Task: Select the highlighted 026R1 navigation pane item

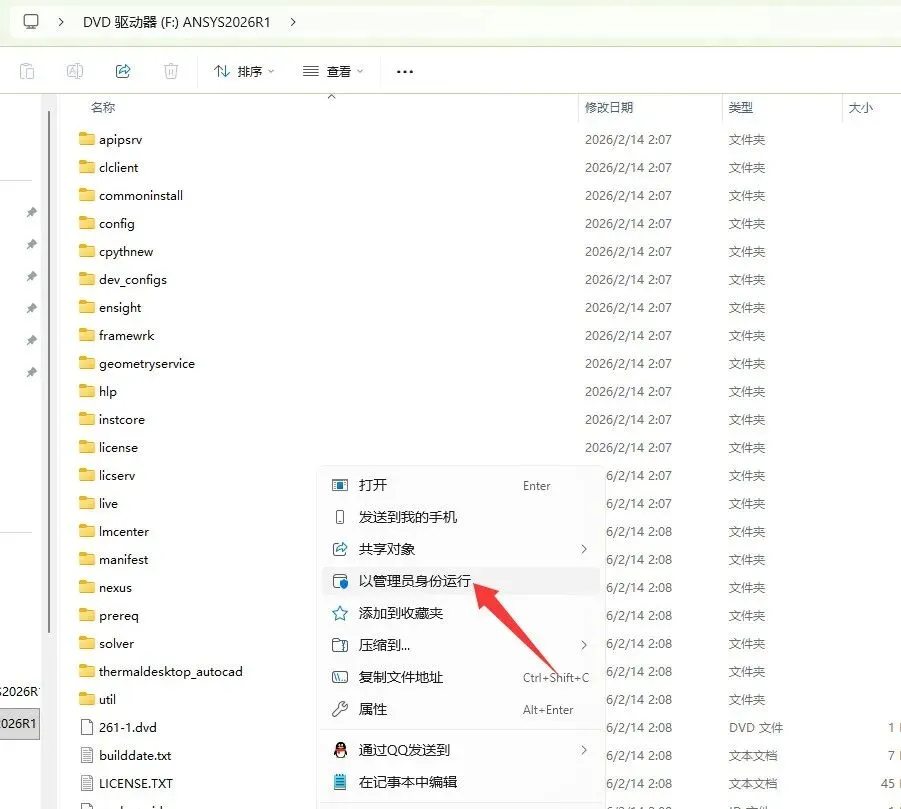Action: coord(19,723)
